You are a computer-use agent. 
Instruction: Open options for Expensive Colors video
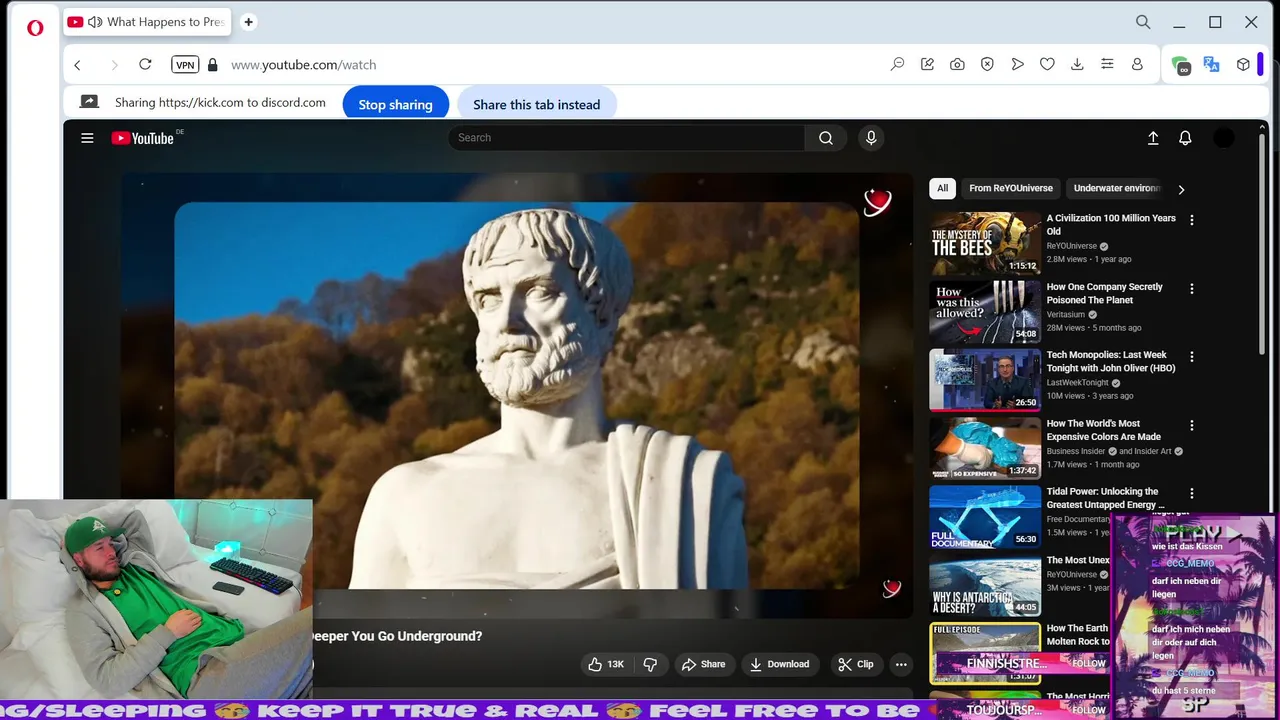[1191, 426]
